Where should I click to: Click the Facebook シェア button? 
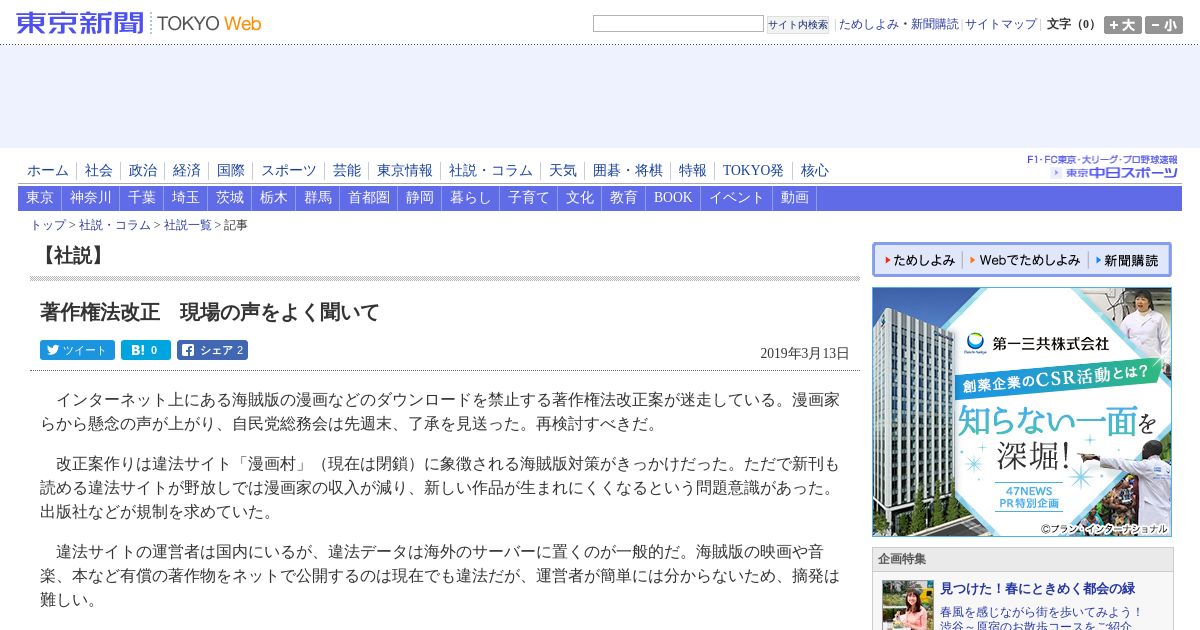tap(212, 350)
